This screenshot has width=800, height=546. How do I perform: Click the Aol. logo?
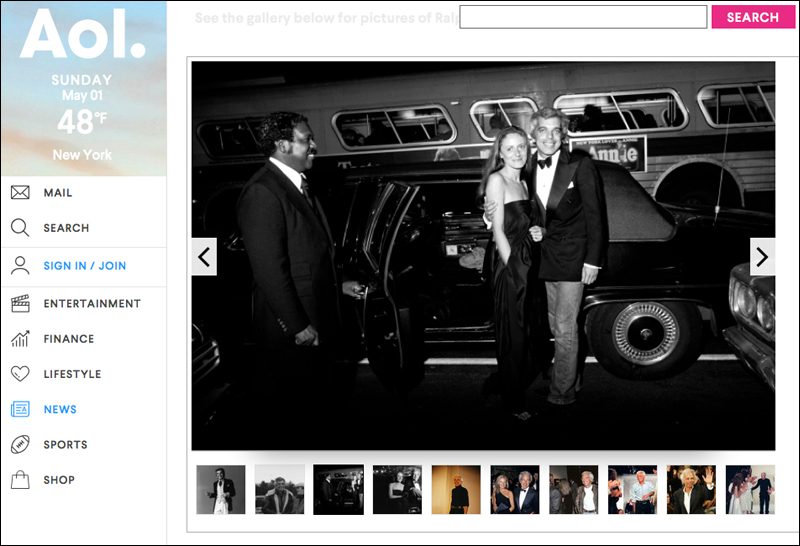82,36
